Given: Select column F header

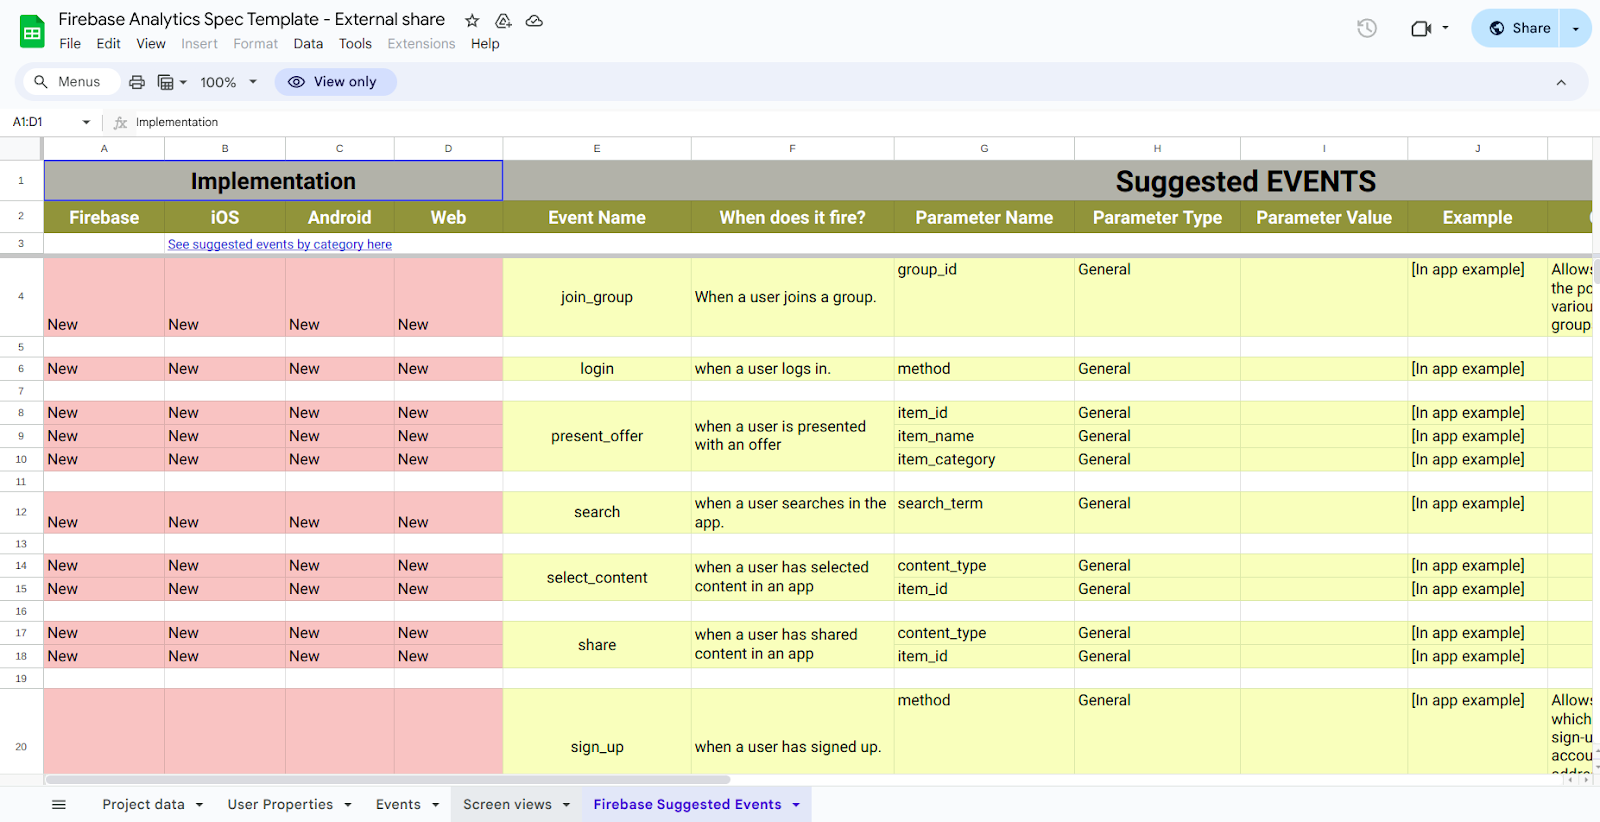Looking at the screenshot, I should pyautogui.click(x=792, y=148).
